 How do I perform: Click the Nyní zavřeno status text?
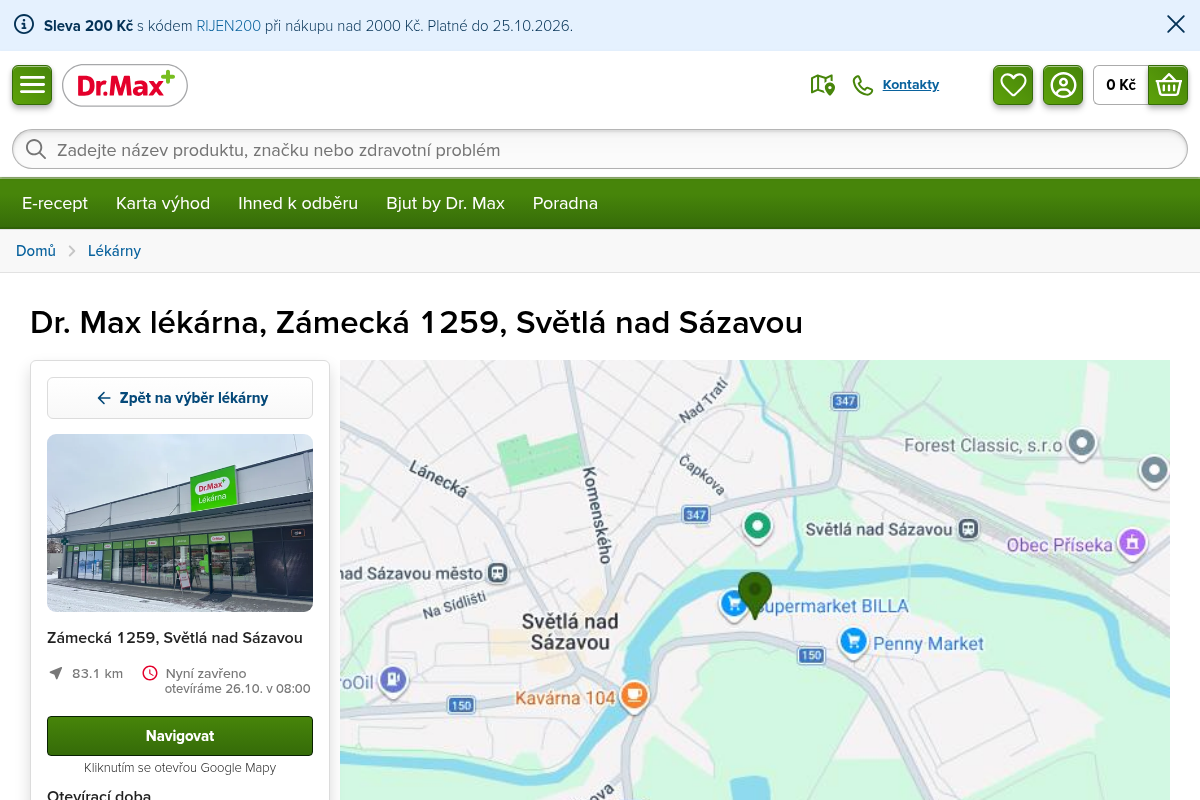pos(206,673)
